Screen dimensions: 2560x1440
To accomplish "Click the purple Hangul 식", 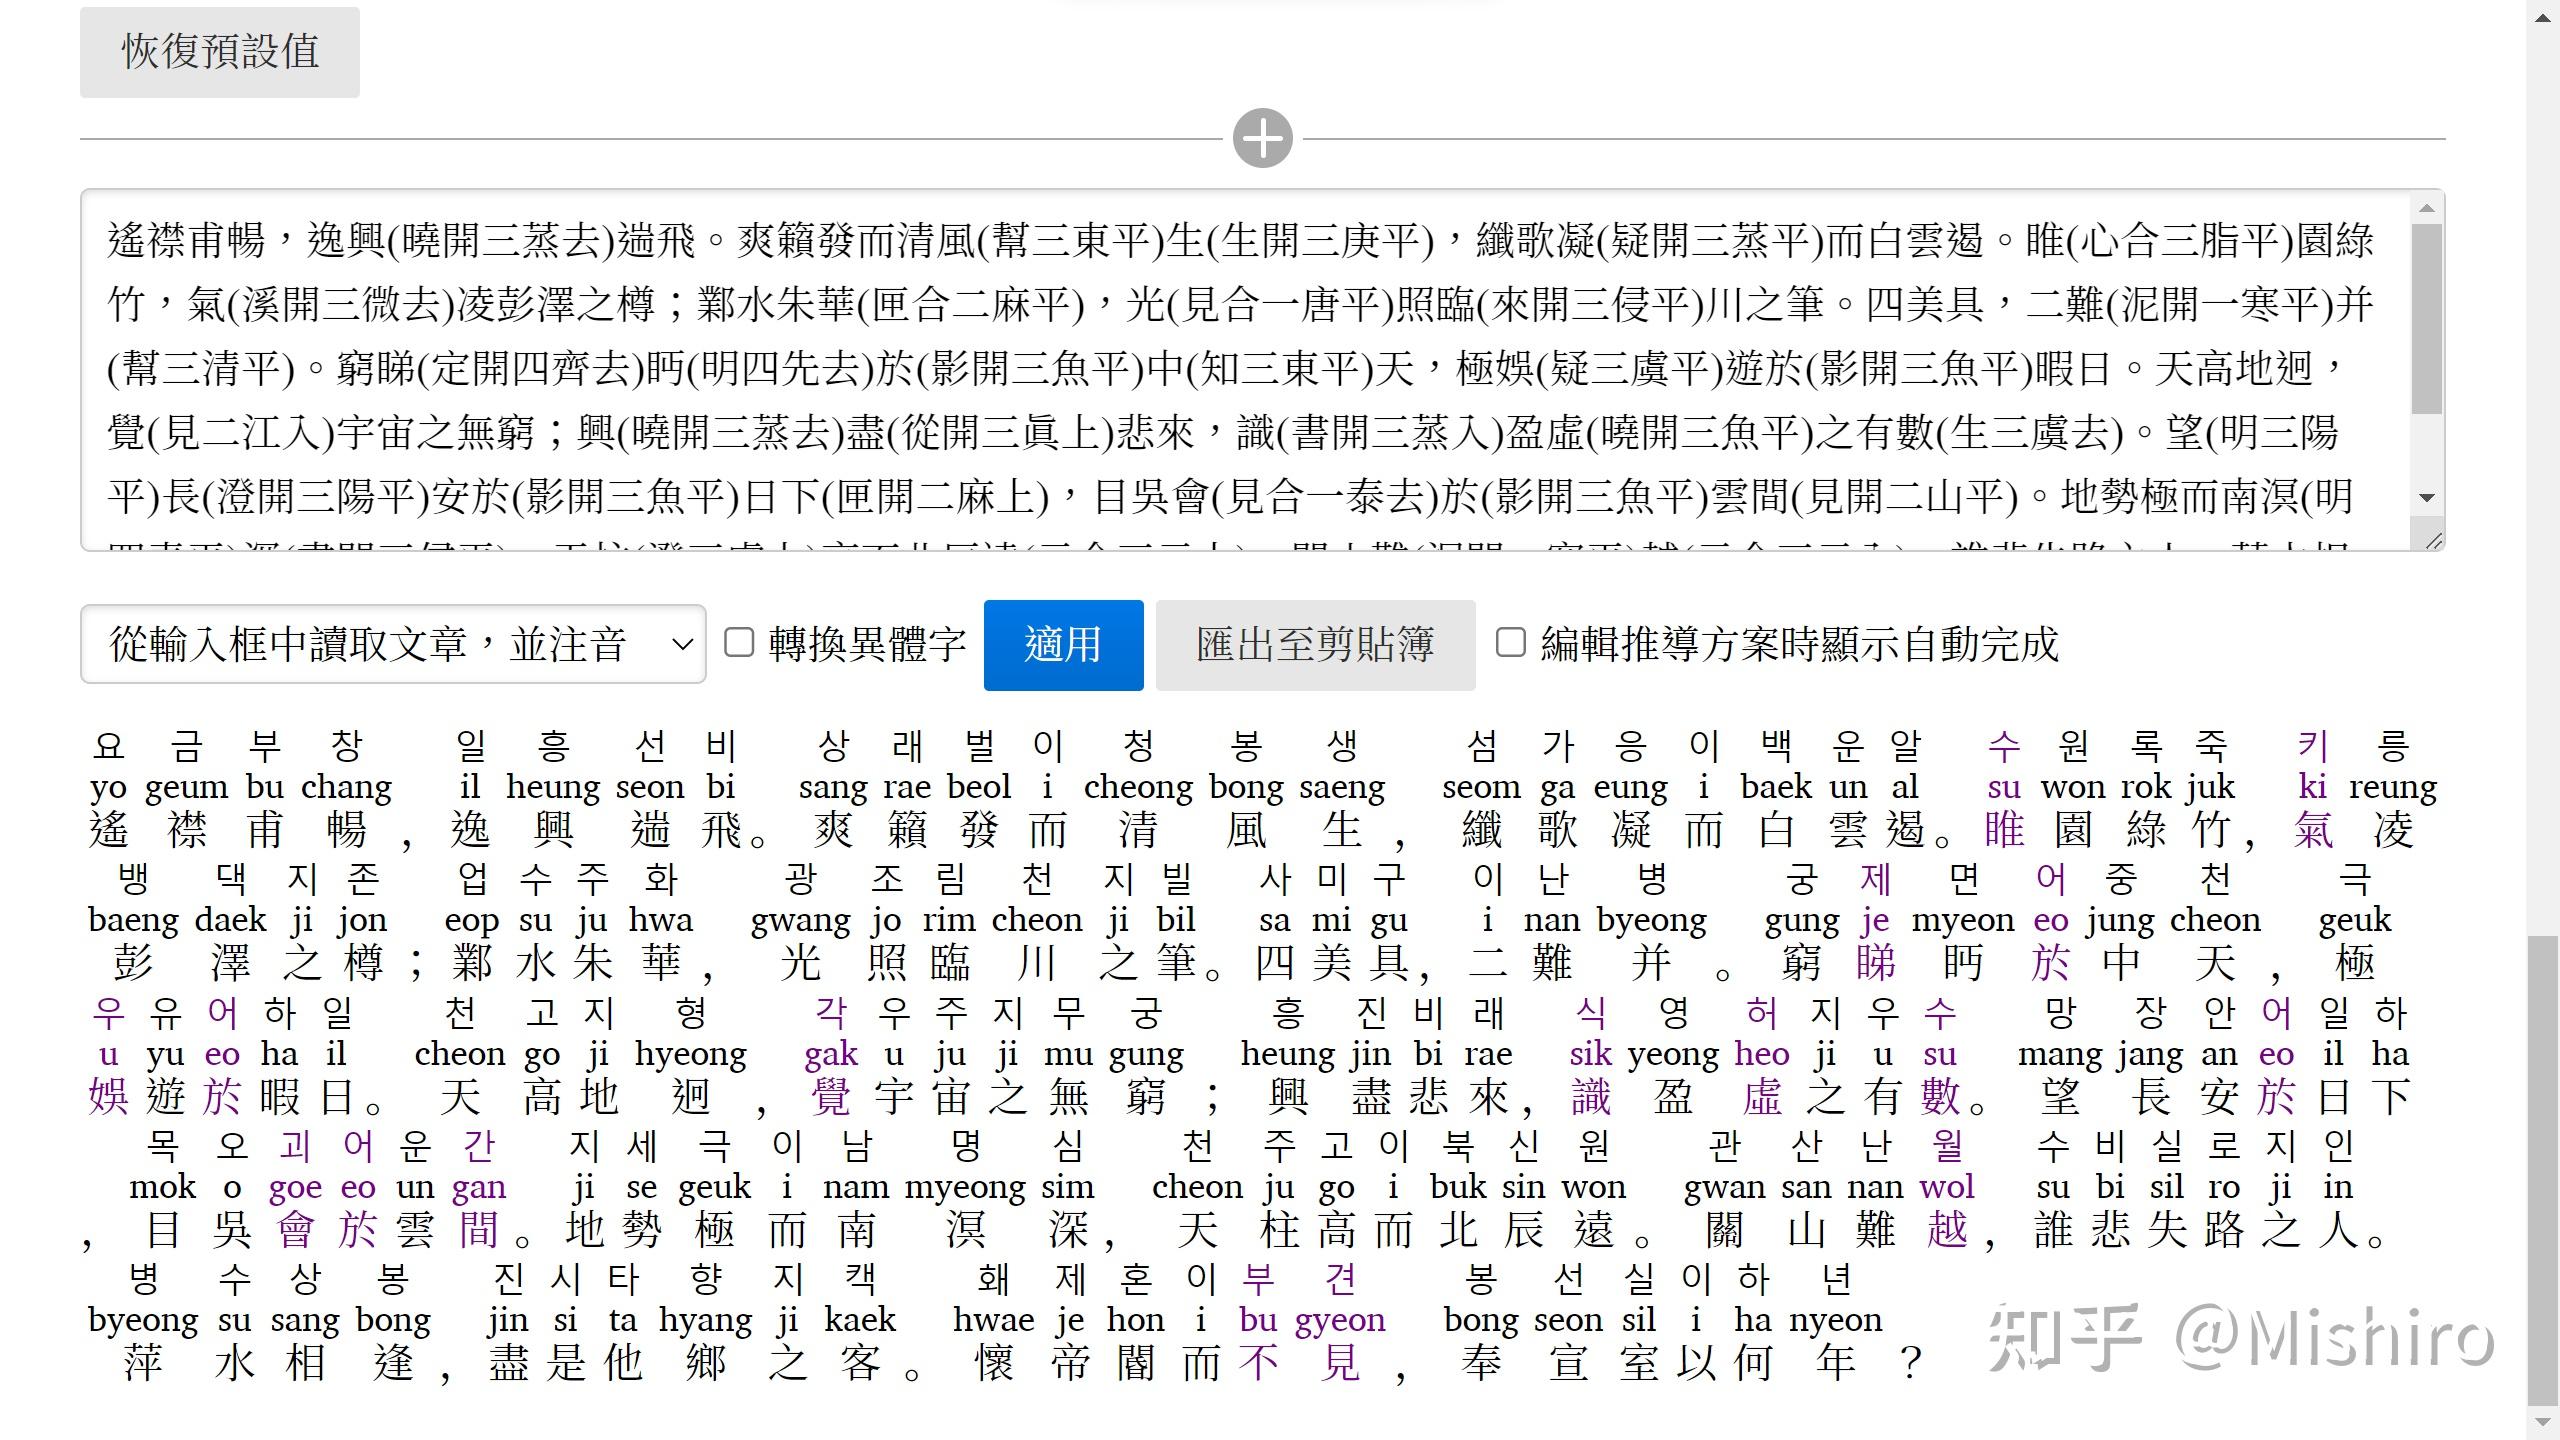I will (x=1591, y=1013).
